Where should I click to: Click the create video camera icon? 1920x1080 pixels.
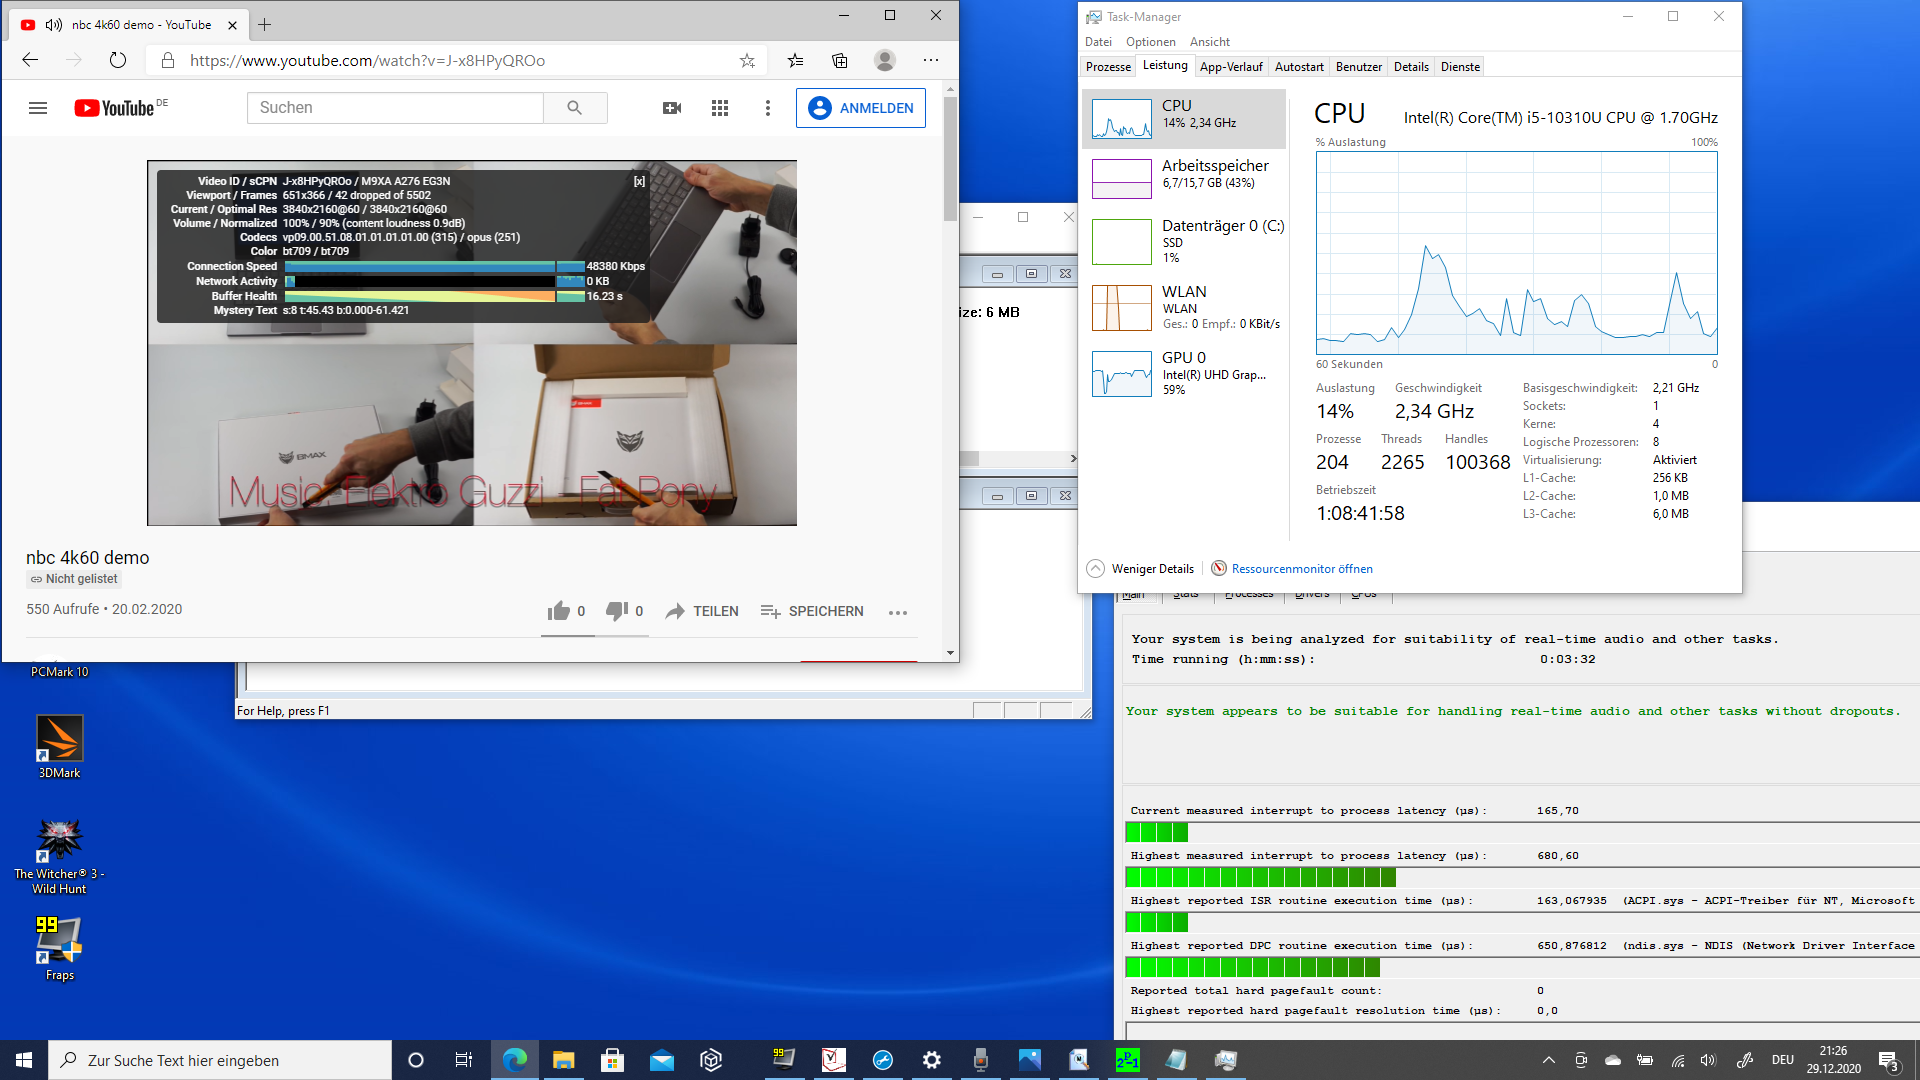point(672,108)
